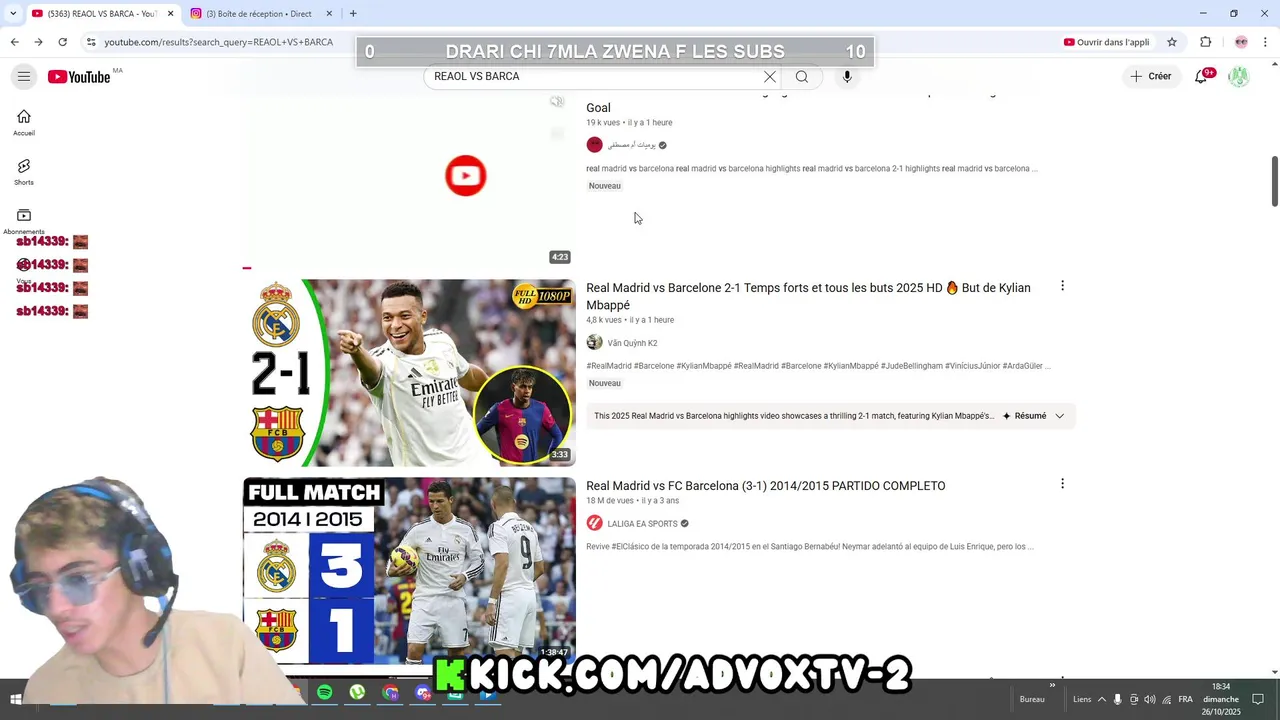Open the LALIGA EA SPORTS channel link
This screenshot has height=720, width=1280.
pos(643,523)
